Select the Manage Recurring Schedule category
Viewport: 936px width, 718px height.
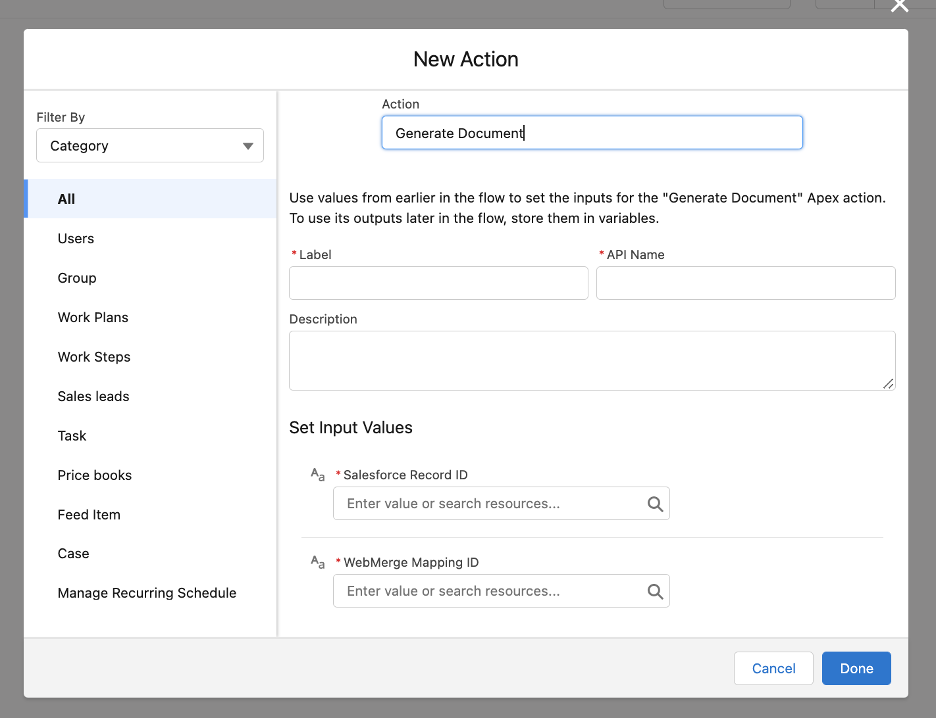146,593
